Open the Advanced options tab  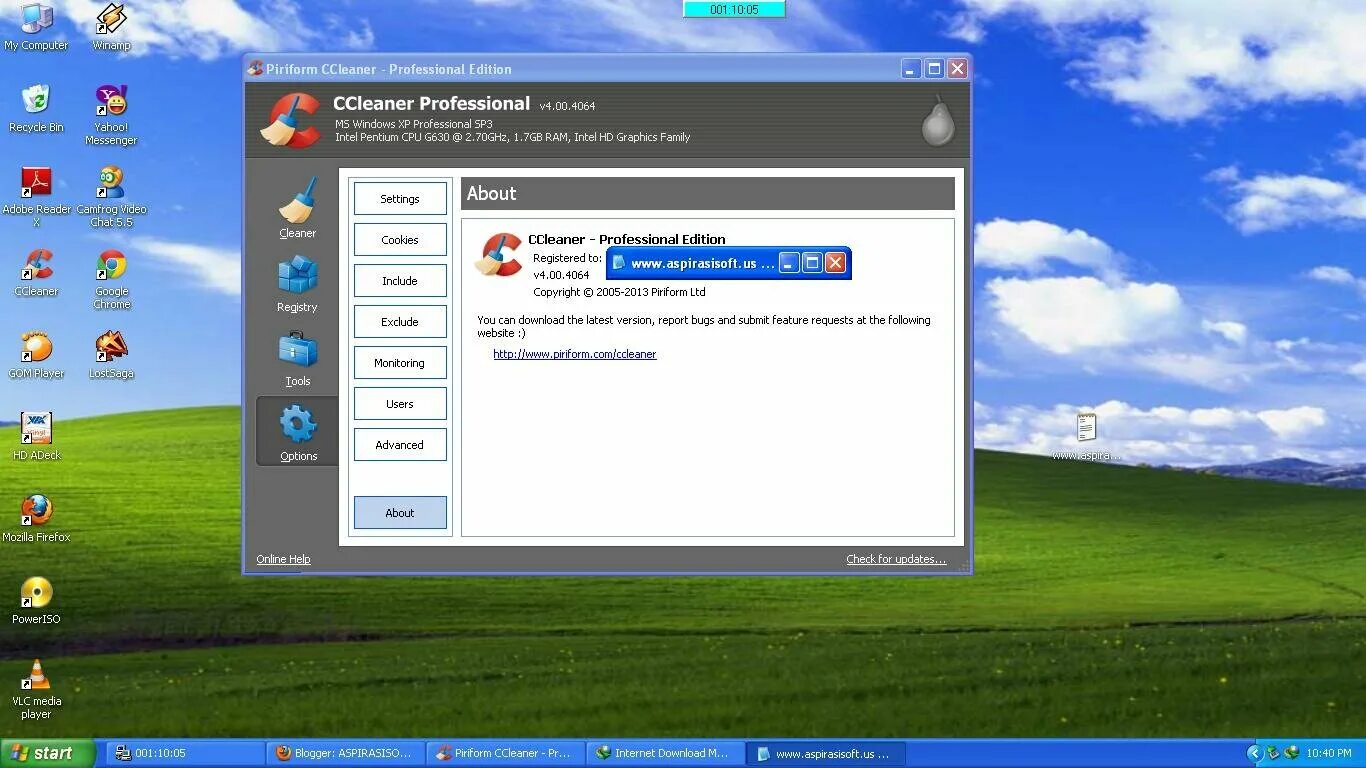point(400,445)
